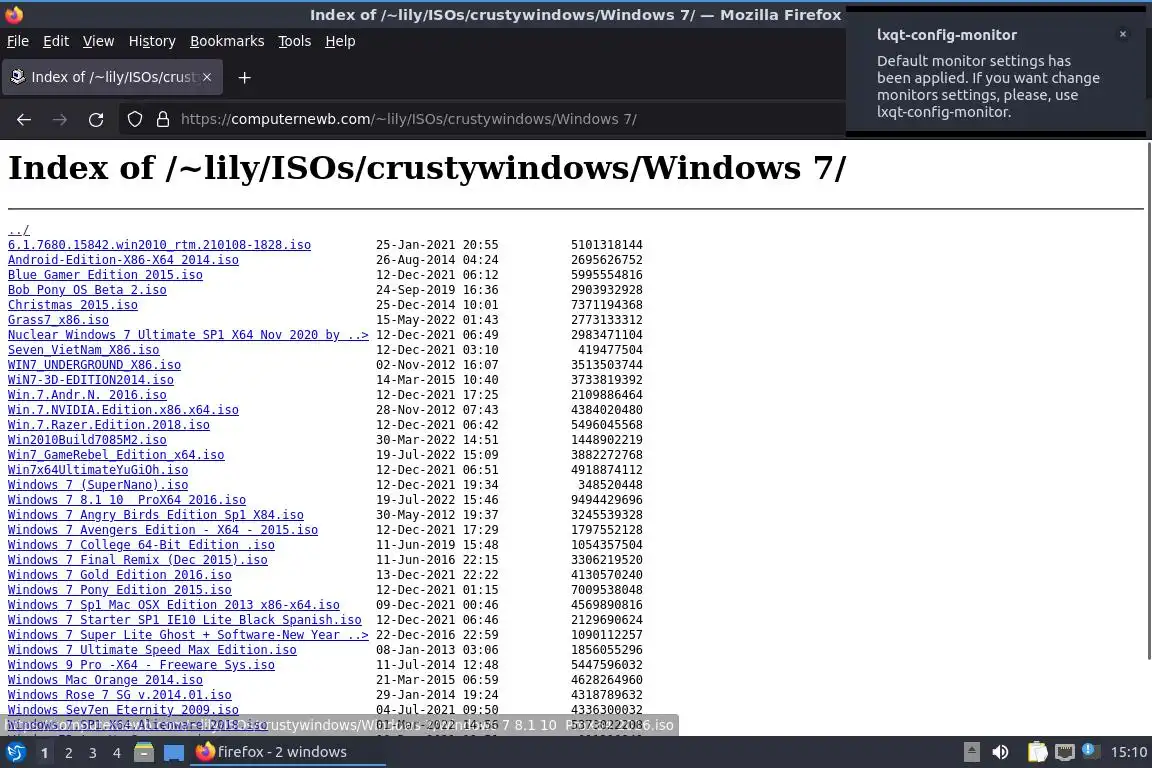Open the Tools menu
The image size is (1152, 768).
[295, 41]
